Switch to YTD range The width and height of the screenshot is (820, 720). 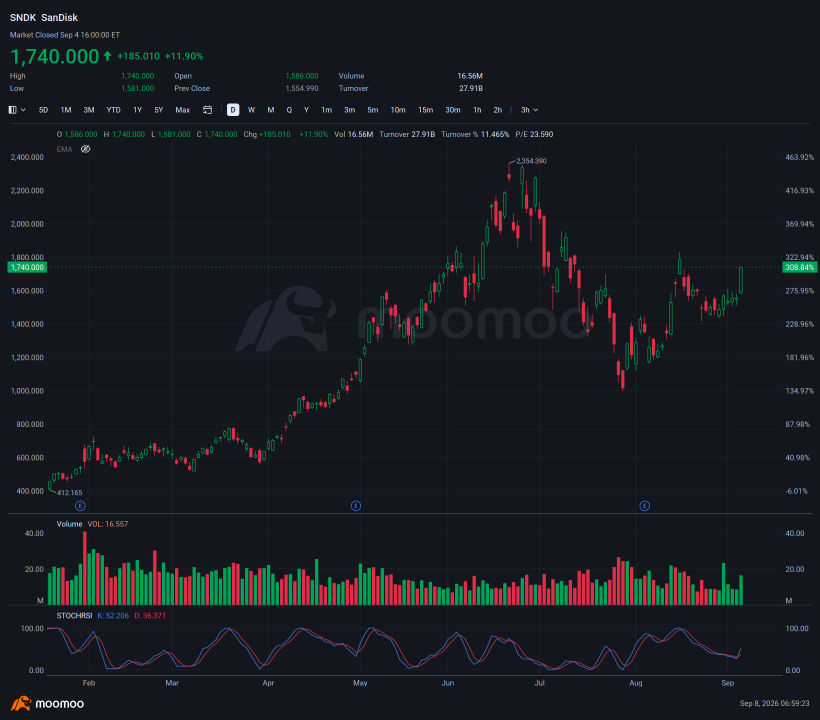click(113, 110)
